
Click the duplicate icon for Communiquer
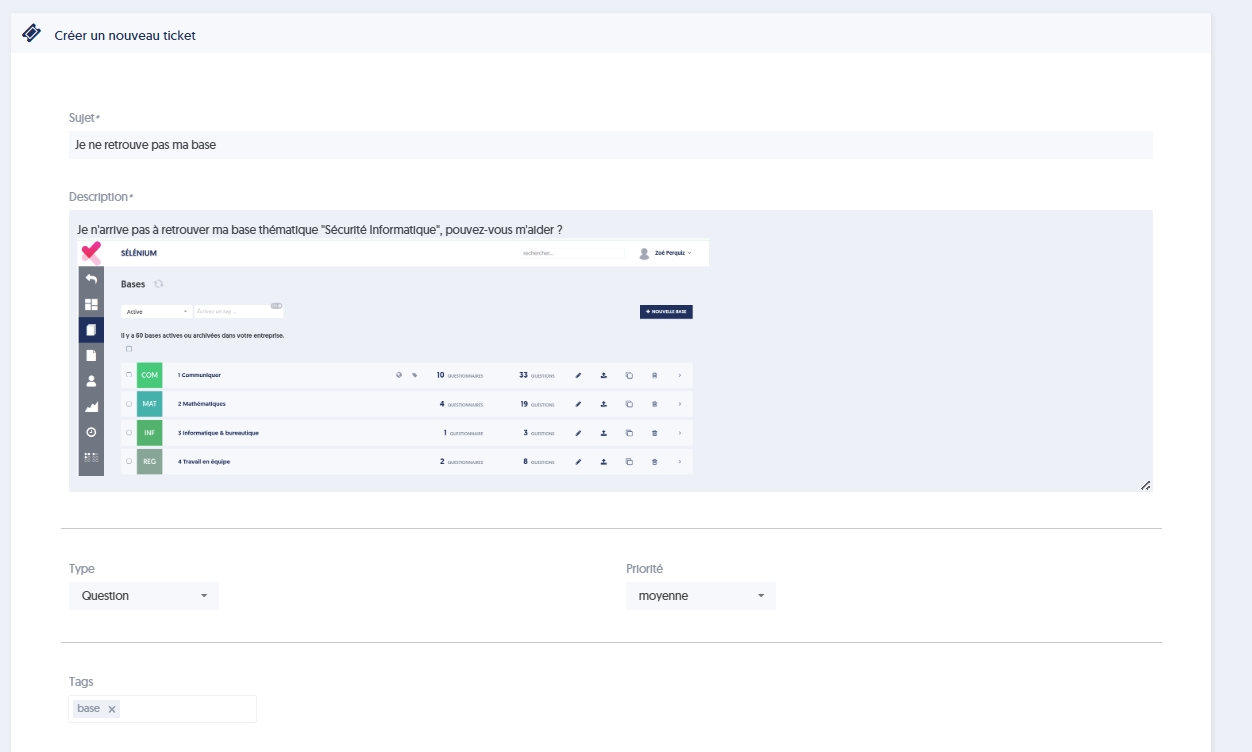click(629, 375)
